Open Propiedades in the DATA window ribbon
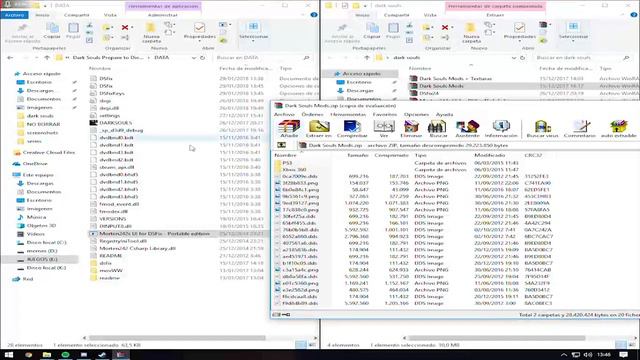Screen dimensions: 640x360 pyautogui.click(x=199, y=31)
